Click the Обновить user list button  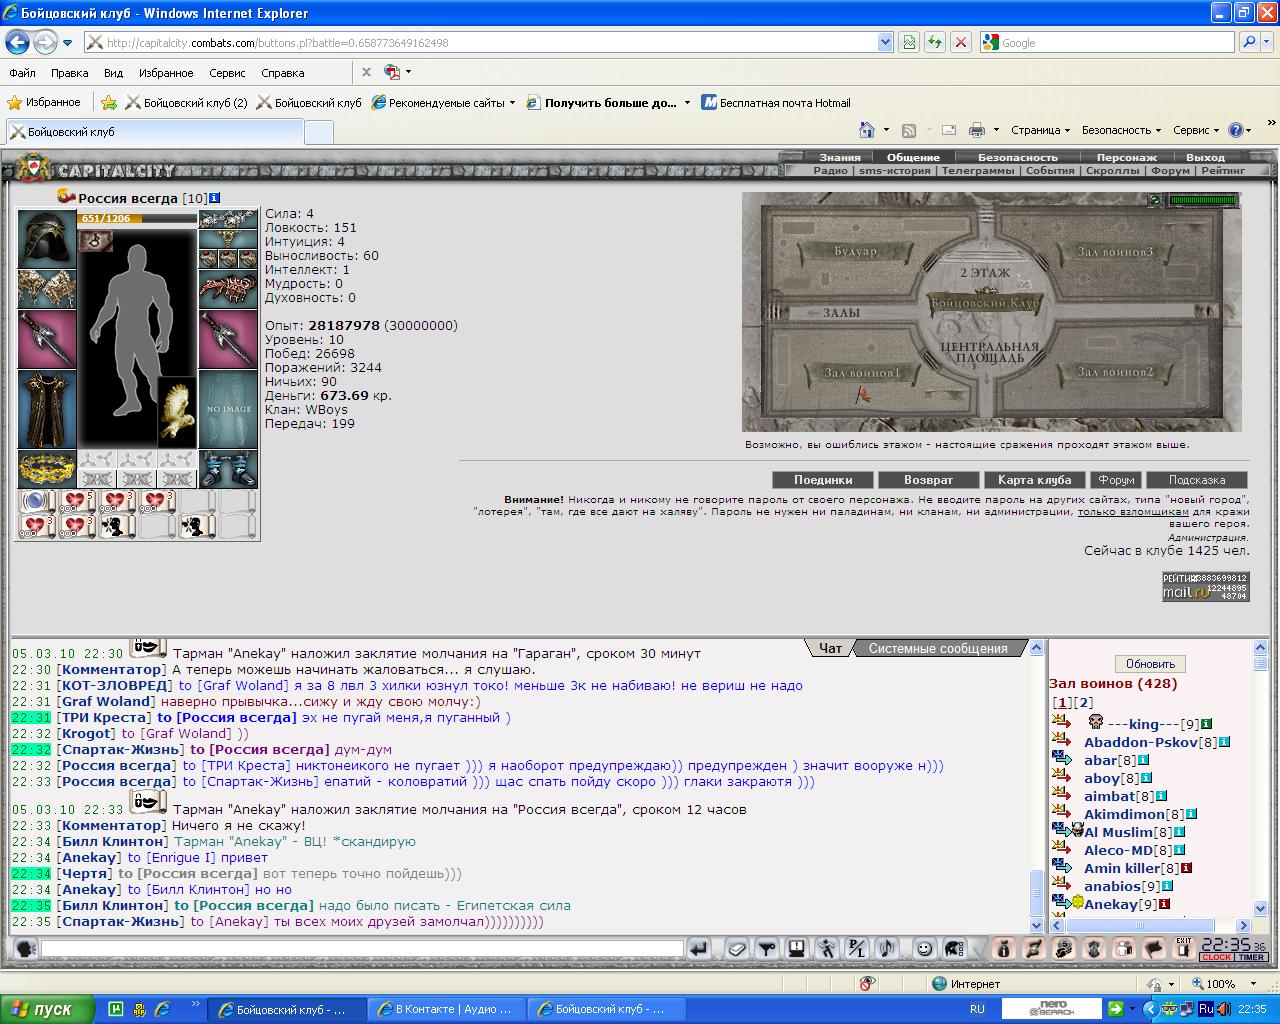tap(1150, 664)
